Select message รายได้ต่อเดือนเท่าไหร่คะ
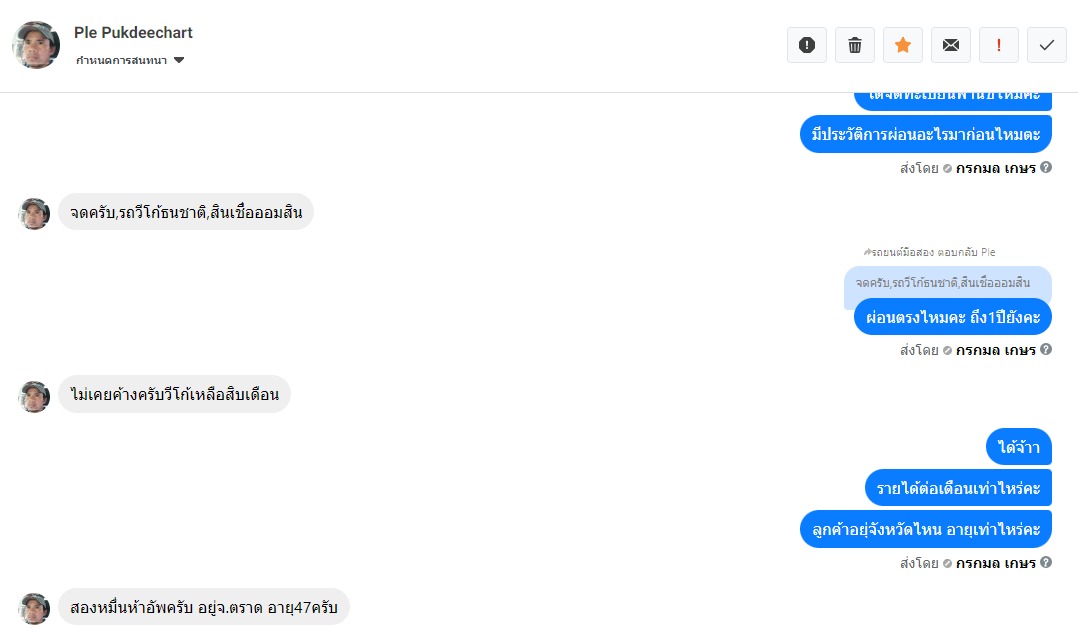Image resolution: width=1078 pixels, height=636 pixels. [x=958, y=488]
